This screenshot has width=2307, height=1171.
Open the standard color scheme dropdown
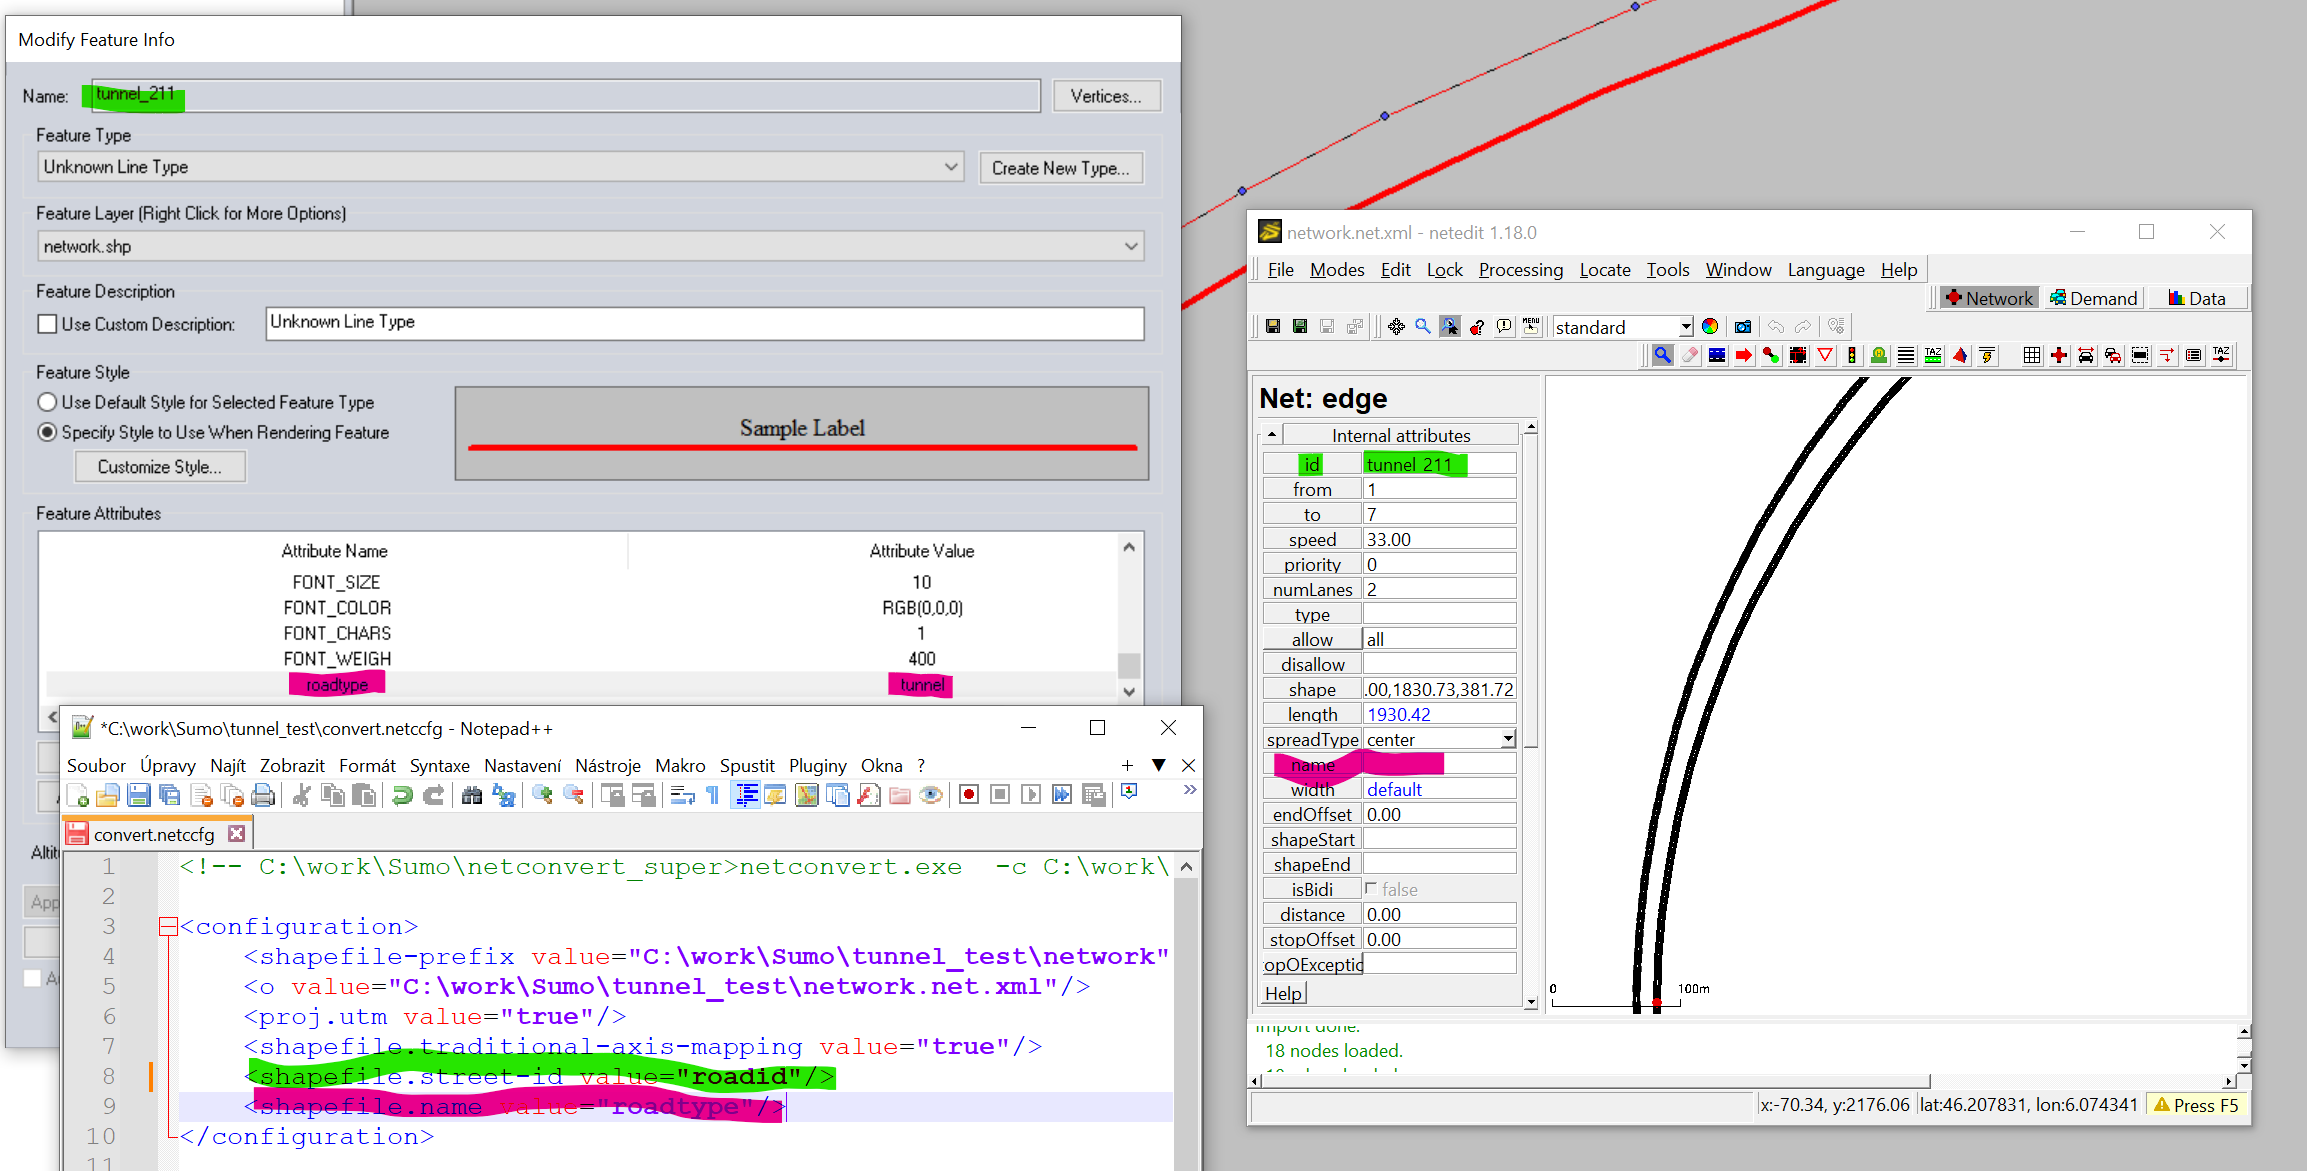[x=1686, y=327]
